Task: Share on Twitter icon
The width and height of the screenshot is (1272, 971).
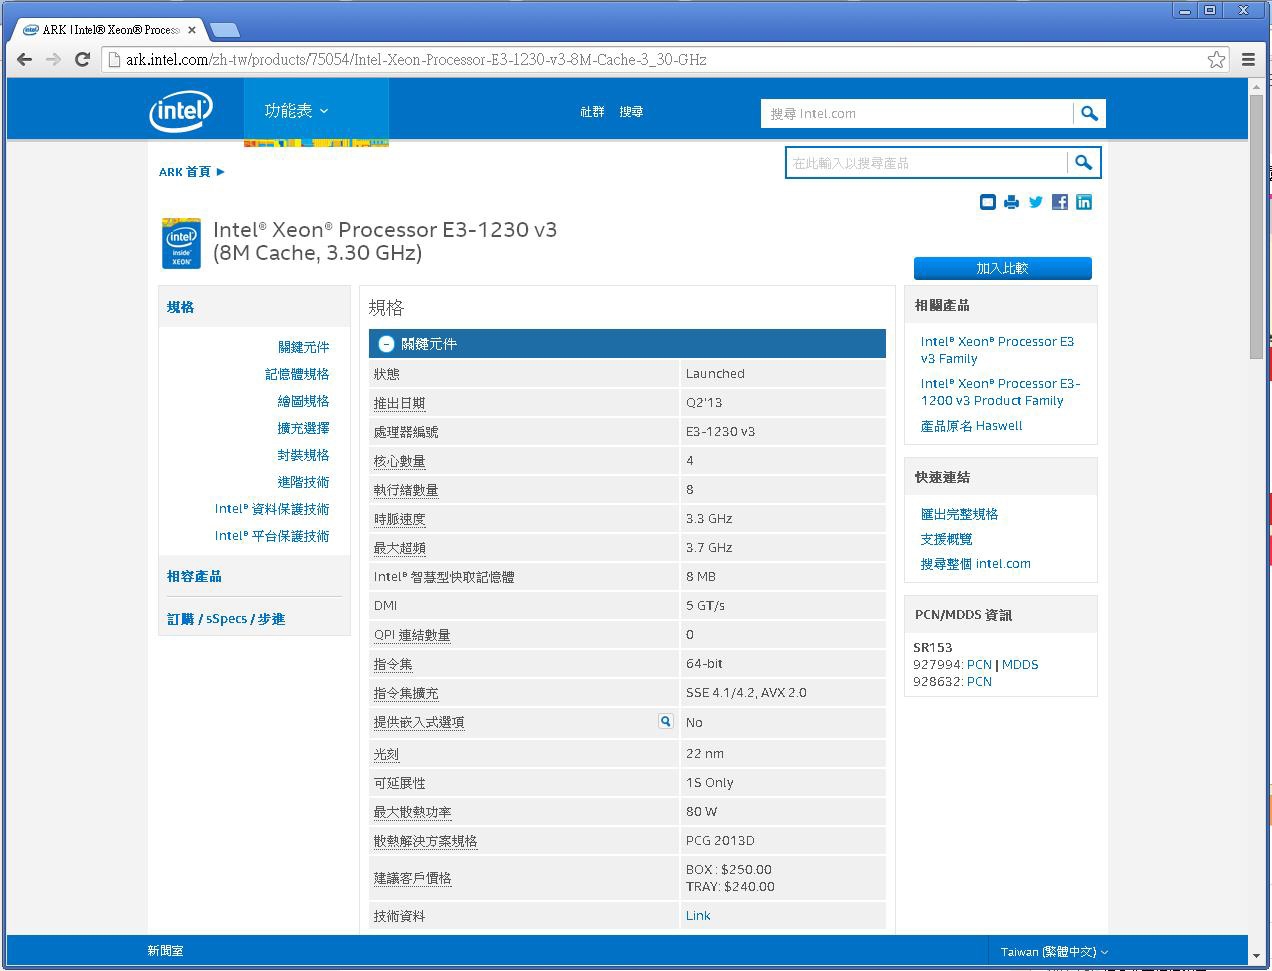Action: (x=1036, y=202)
